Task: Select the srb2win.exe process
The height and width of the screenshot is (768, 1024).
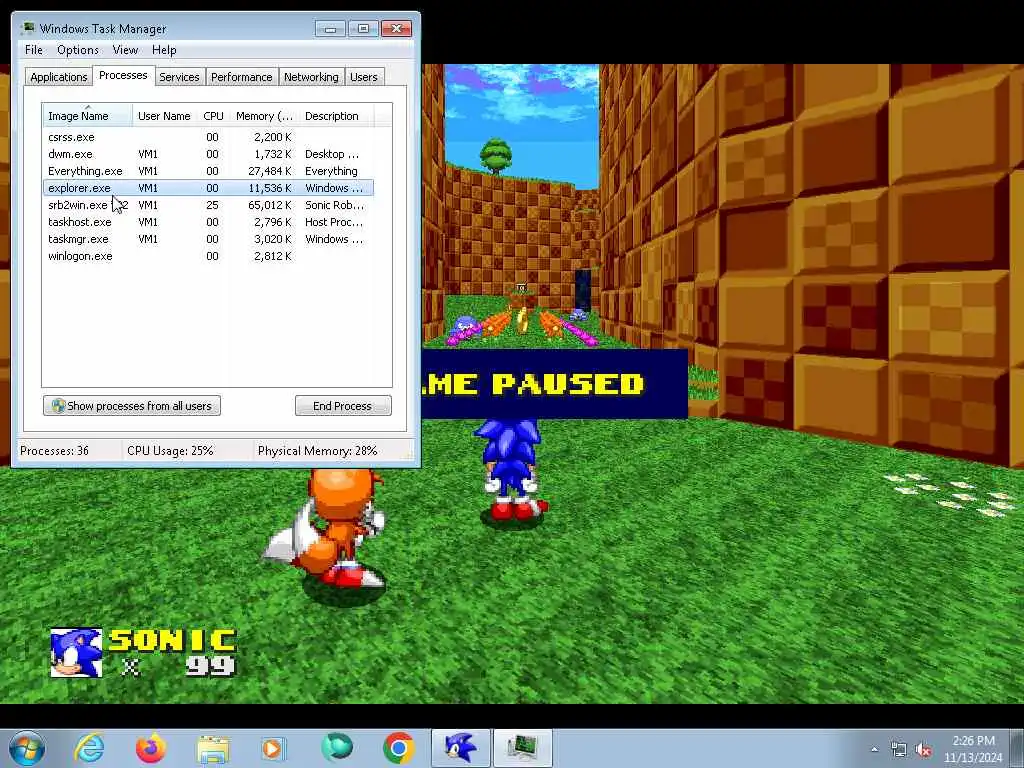Action: 209,205
